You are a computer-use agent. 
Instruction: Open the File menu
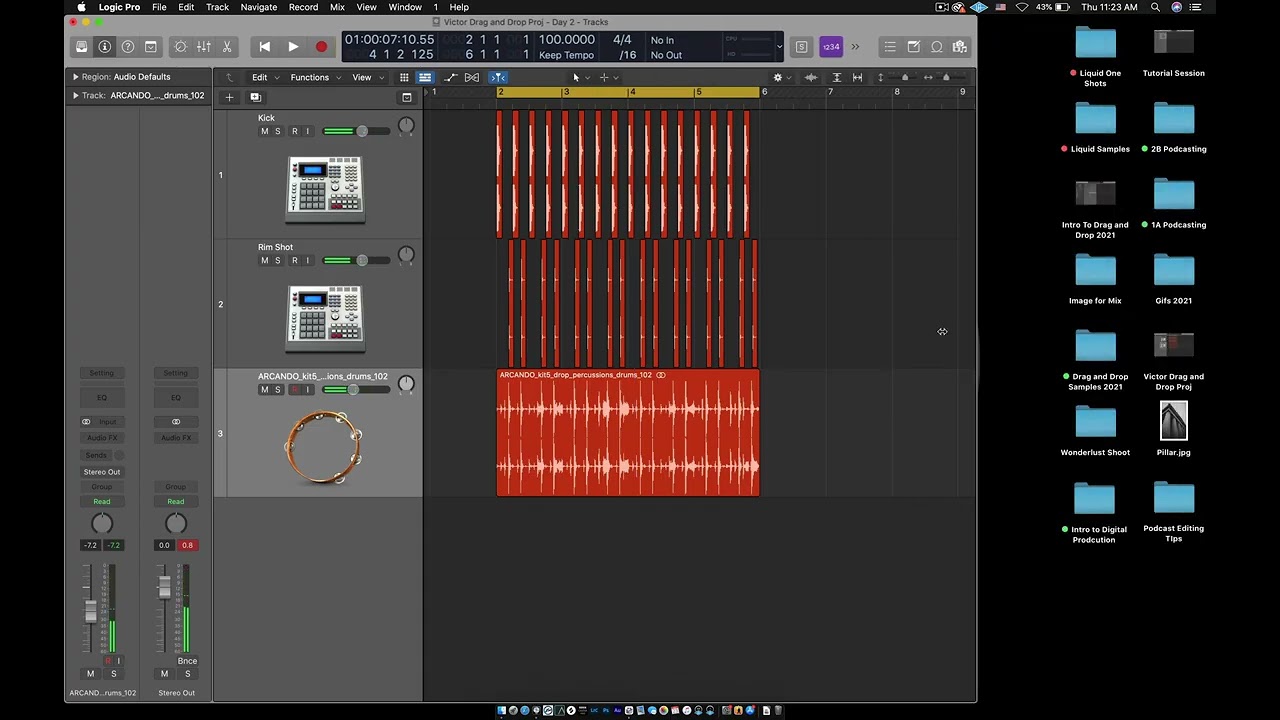(x=159, y=7)
